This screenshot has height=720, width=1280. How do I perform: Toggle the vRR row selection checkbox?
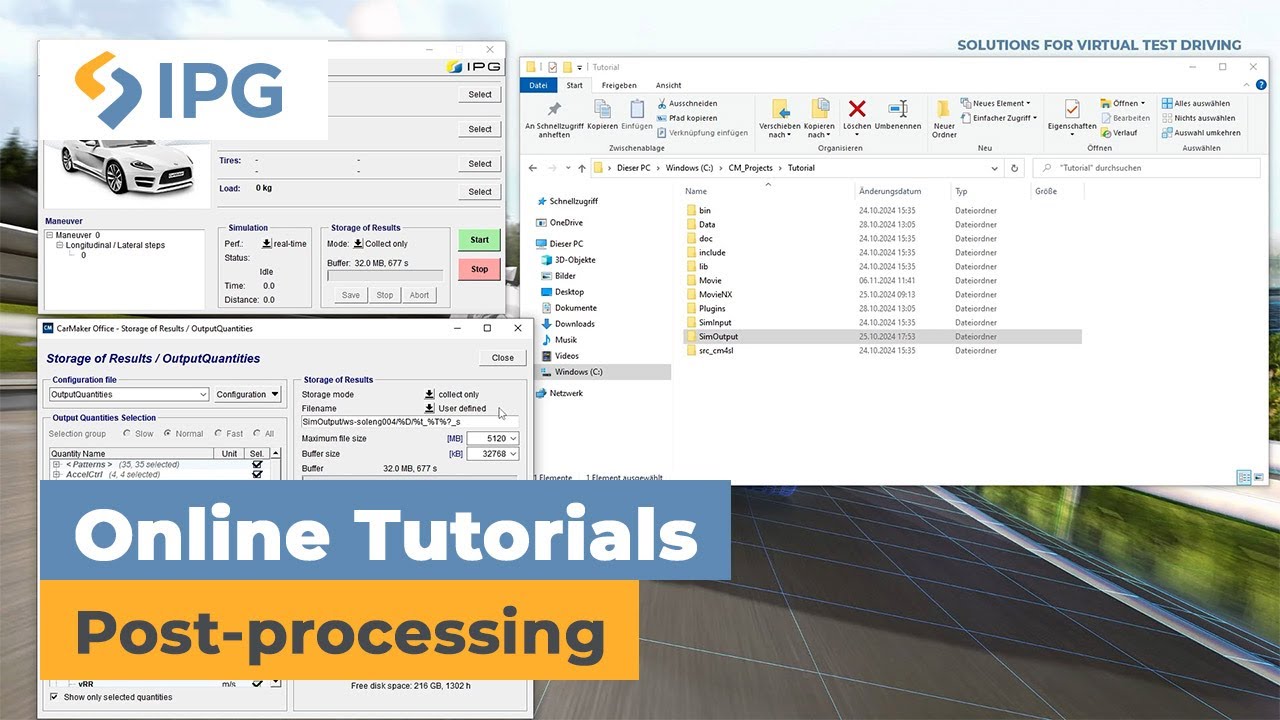coord(257,684)
